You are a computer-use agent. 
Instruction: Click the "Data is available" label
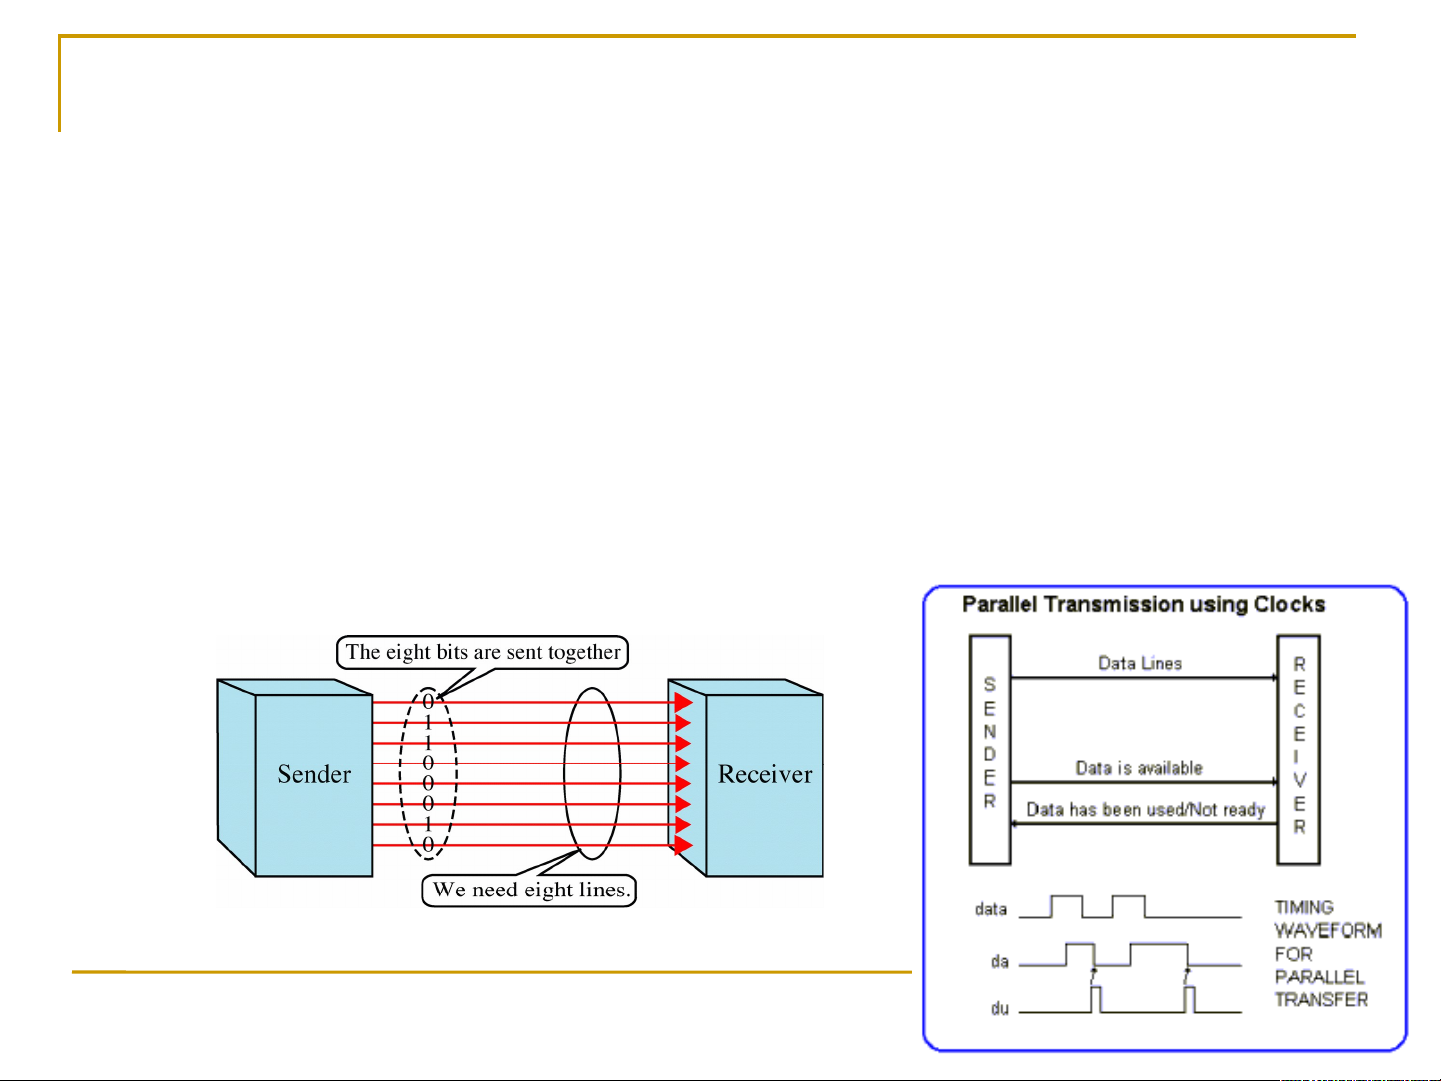point(1139,768)
